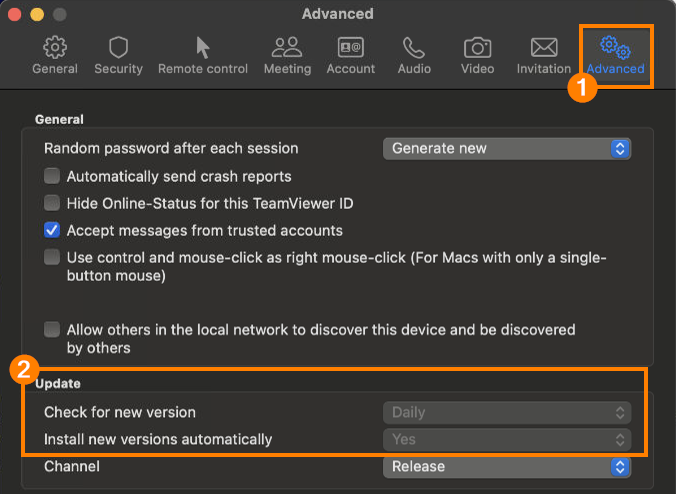Open the Channel Release dropdown
676x494 pixels.
tap(507, 467)
